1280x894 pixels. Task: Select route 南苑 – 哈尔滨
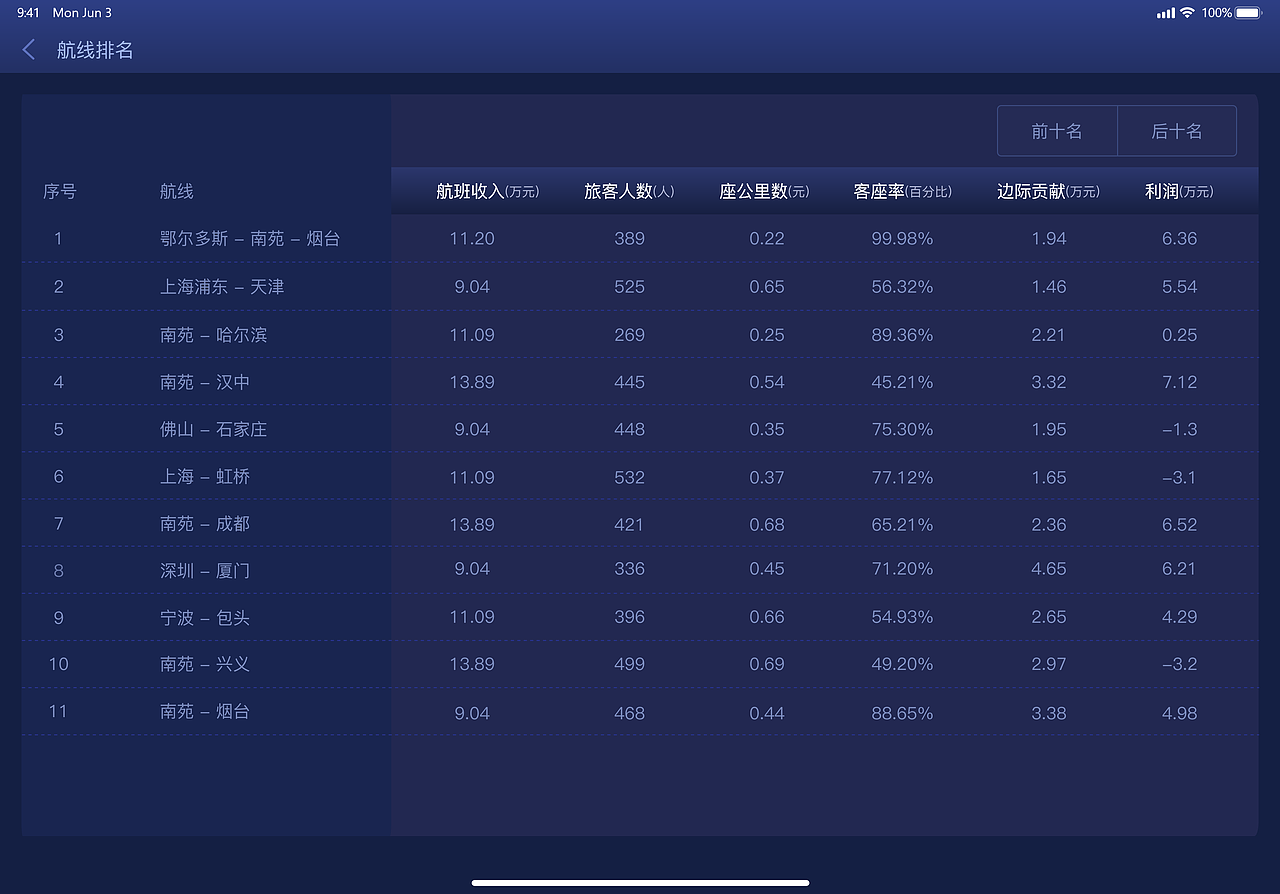(213, 334)
